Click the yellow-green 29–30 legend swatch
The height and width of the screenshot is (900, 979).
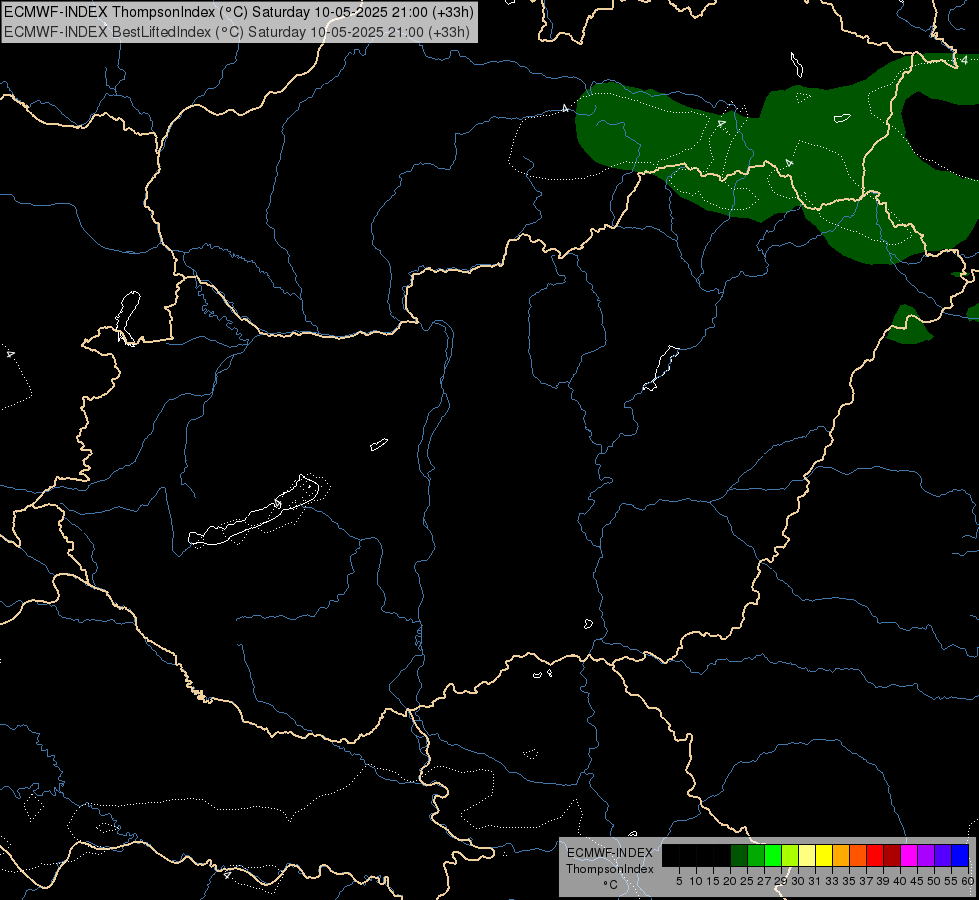coord(790,855)
